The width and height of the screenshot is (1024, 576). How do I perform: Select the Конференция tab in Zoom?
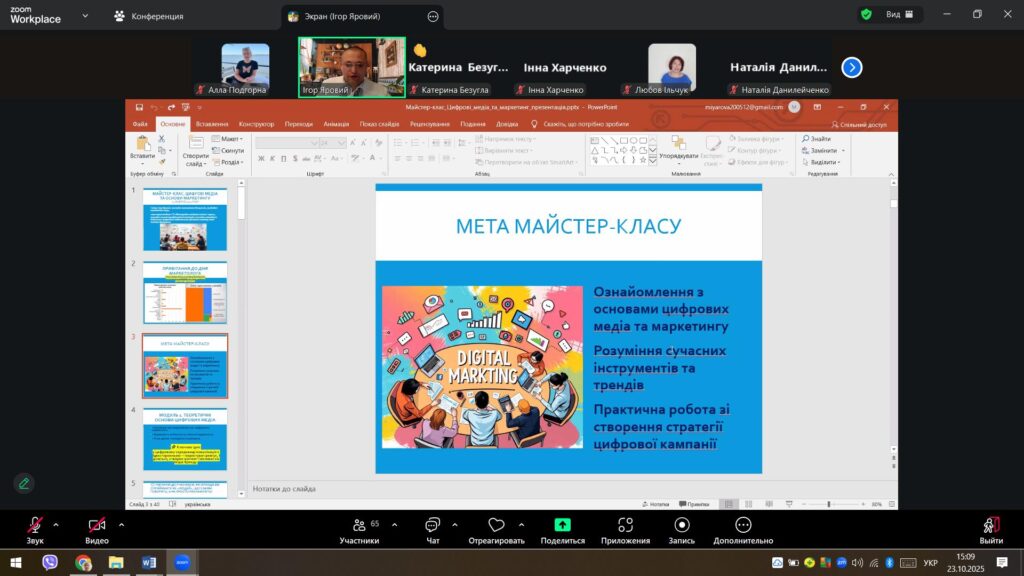pos(148,16)
